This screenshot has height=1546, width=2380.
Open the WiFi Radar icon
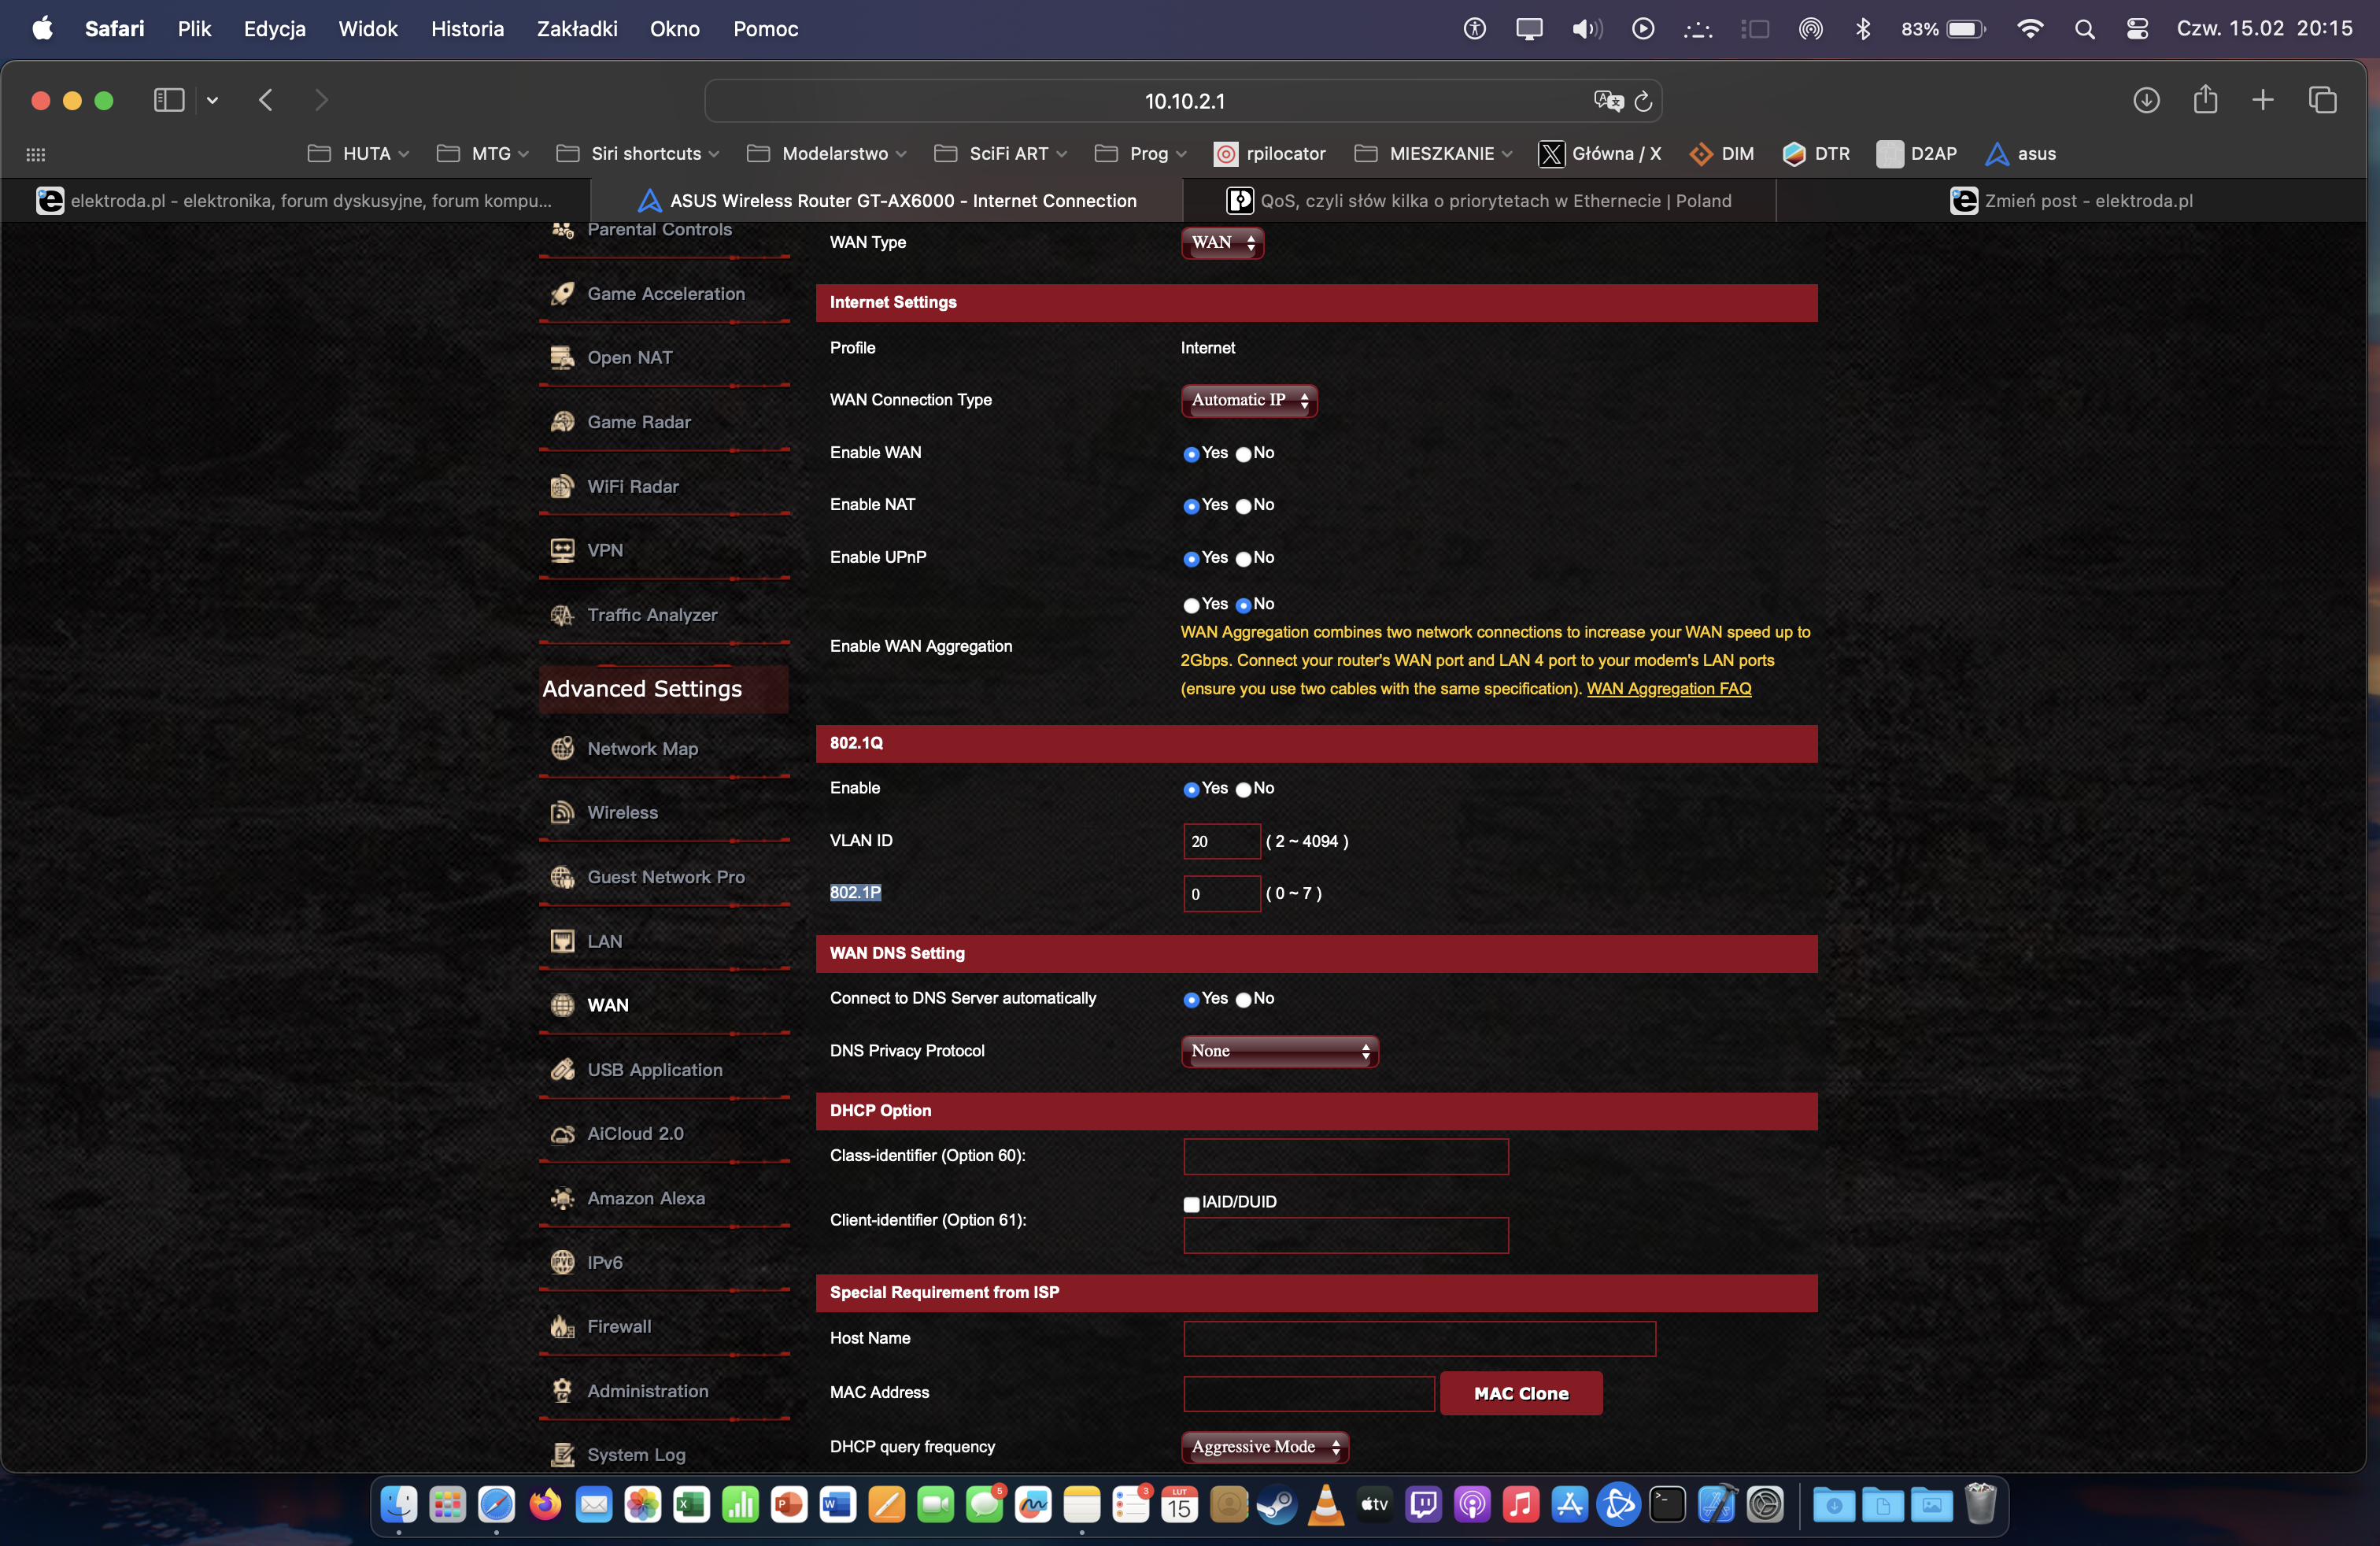point(562,487)
